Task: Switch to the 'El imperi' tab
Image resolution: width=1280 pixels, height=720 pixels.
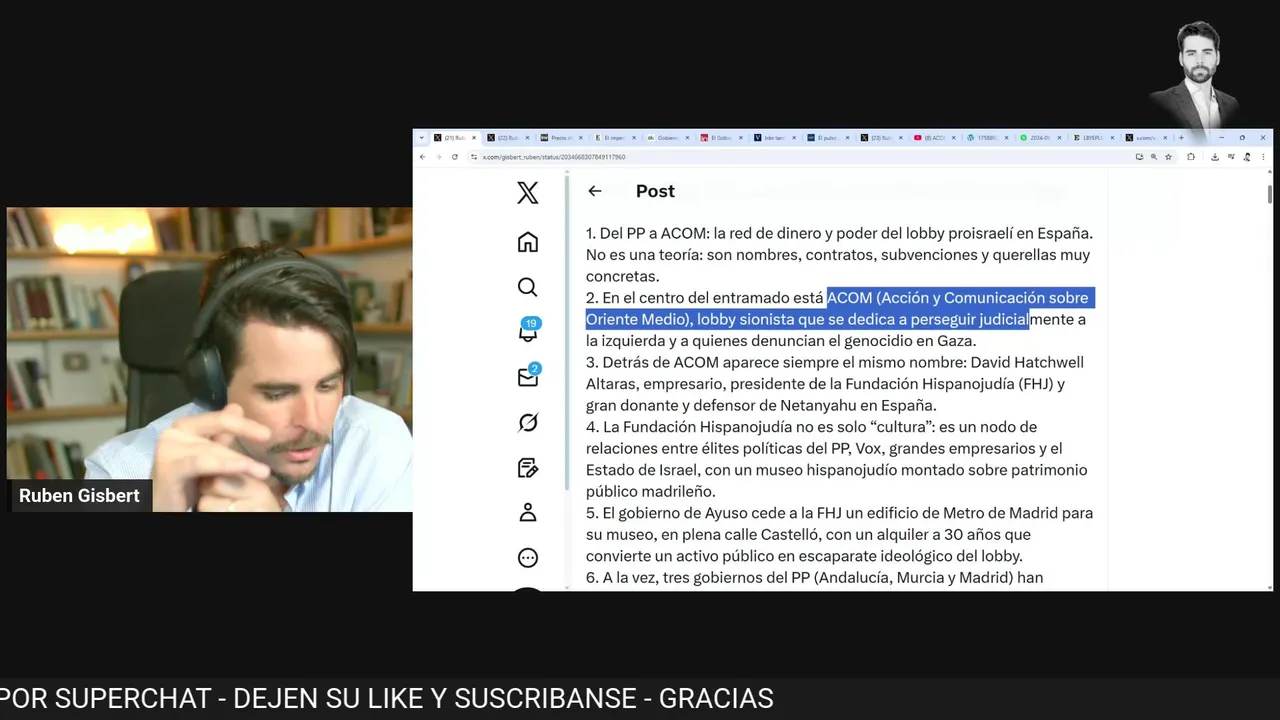Action: [615, 138]
